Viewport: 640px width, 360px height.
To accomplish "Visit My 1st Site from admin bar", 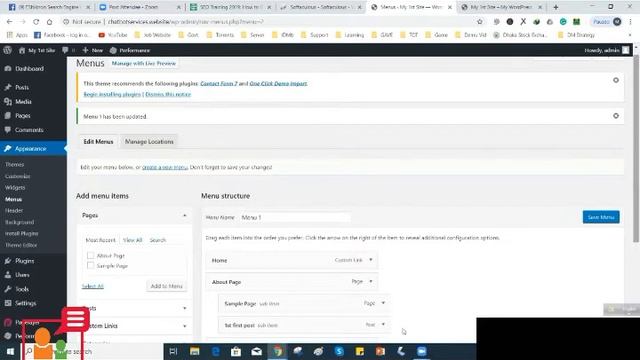I will click(x=37, y=50).
